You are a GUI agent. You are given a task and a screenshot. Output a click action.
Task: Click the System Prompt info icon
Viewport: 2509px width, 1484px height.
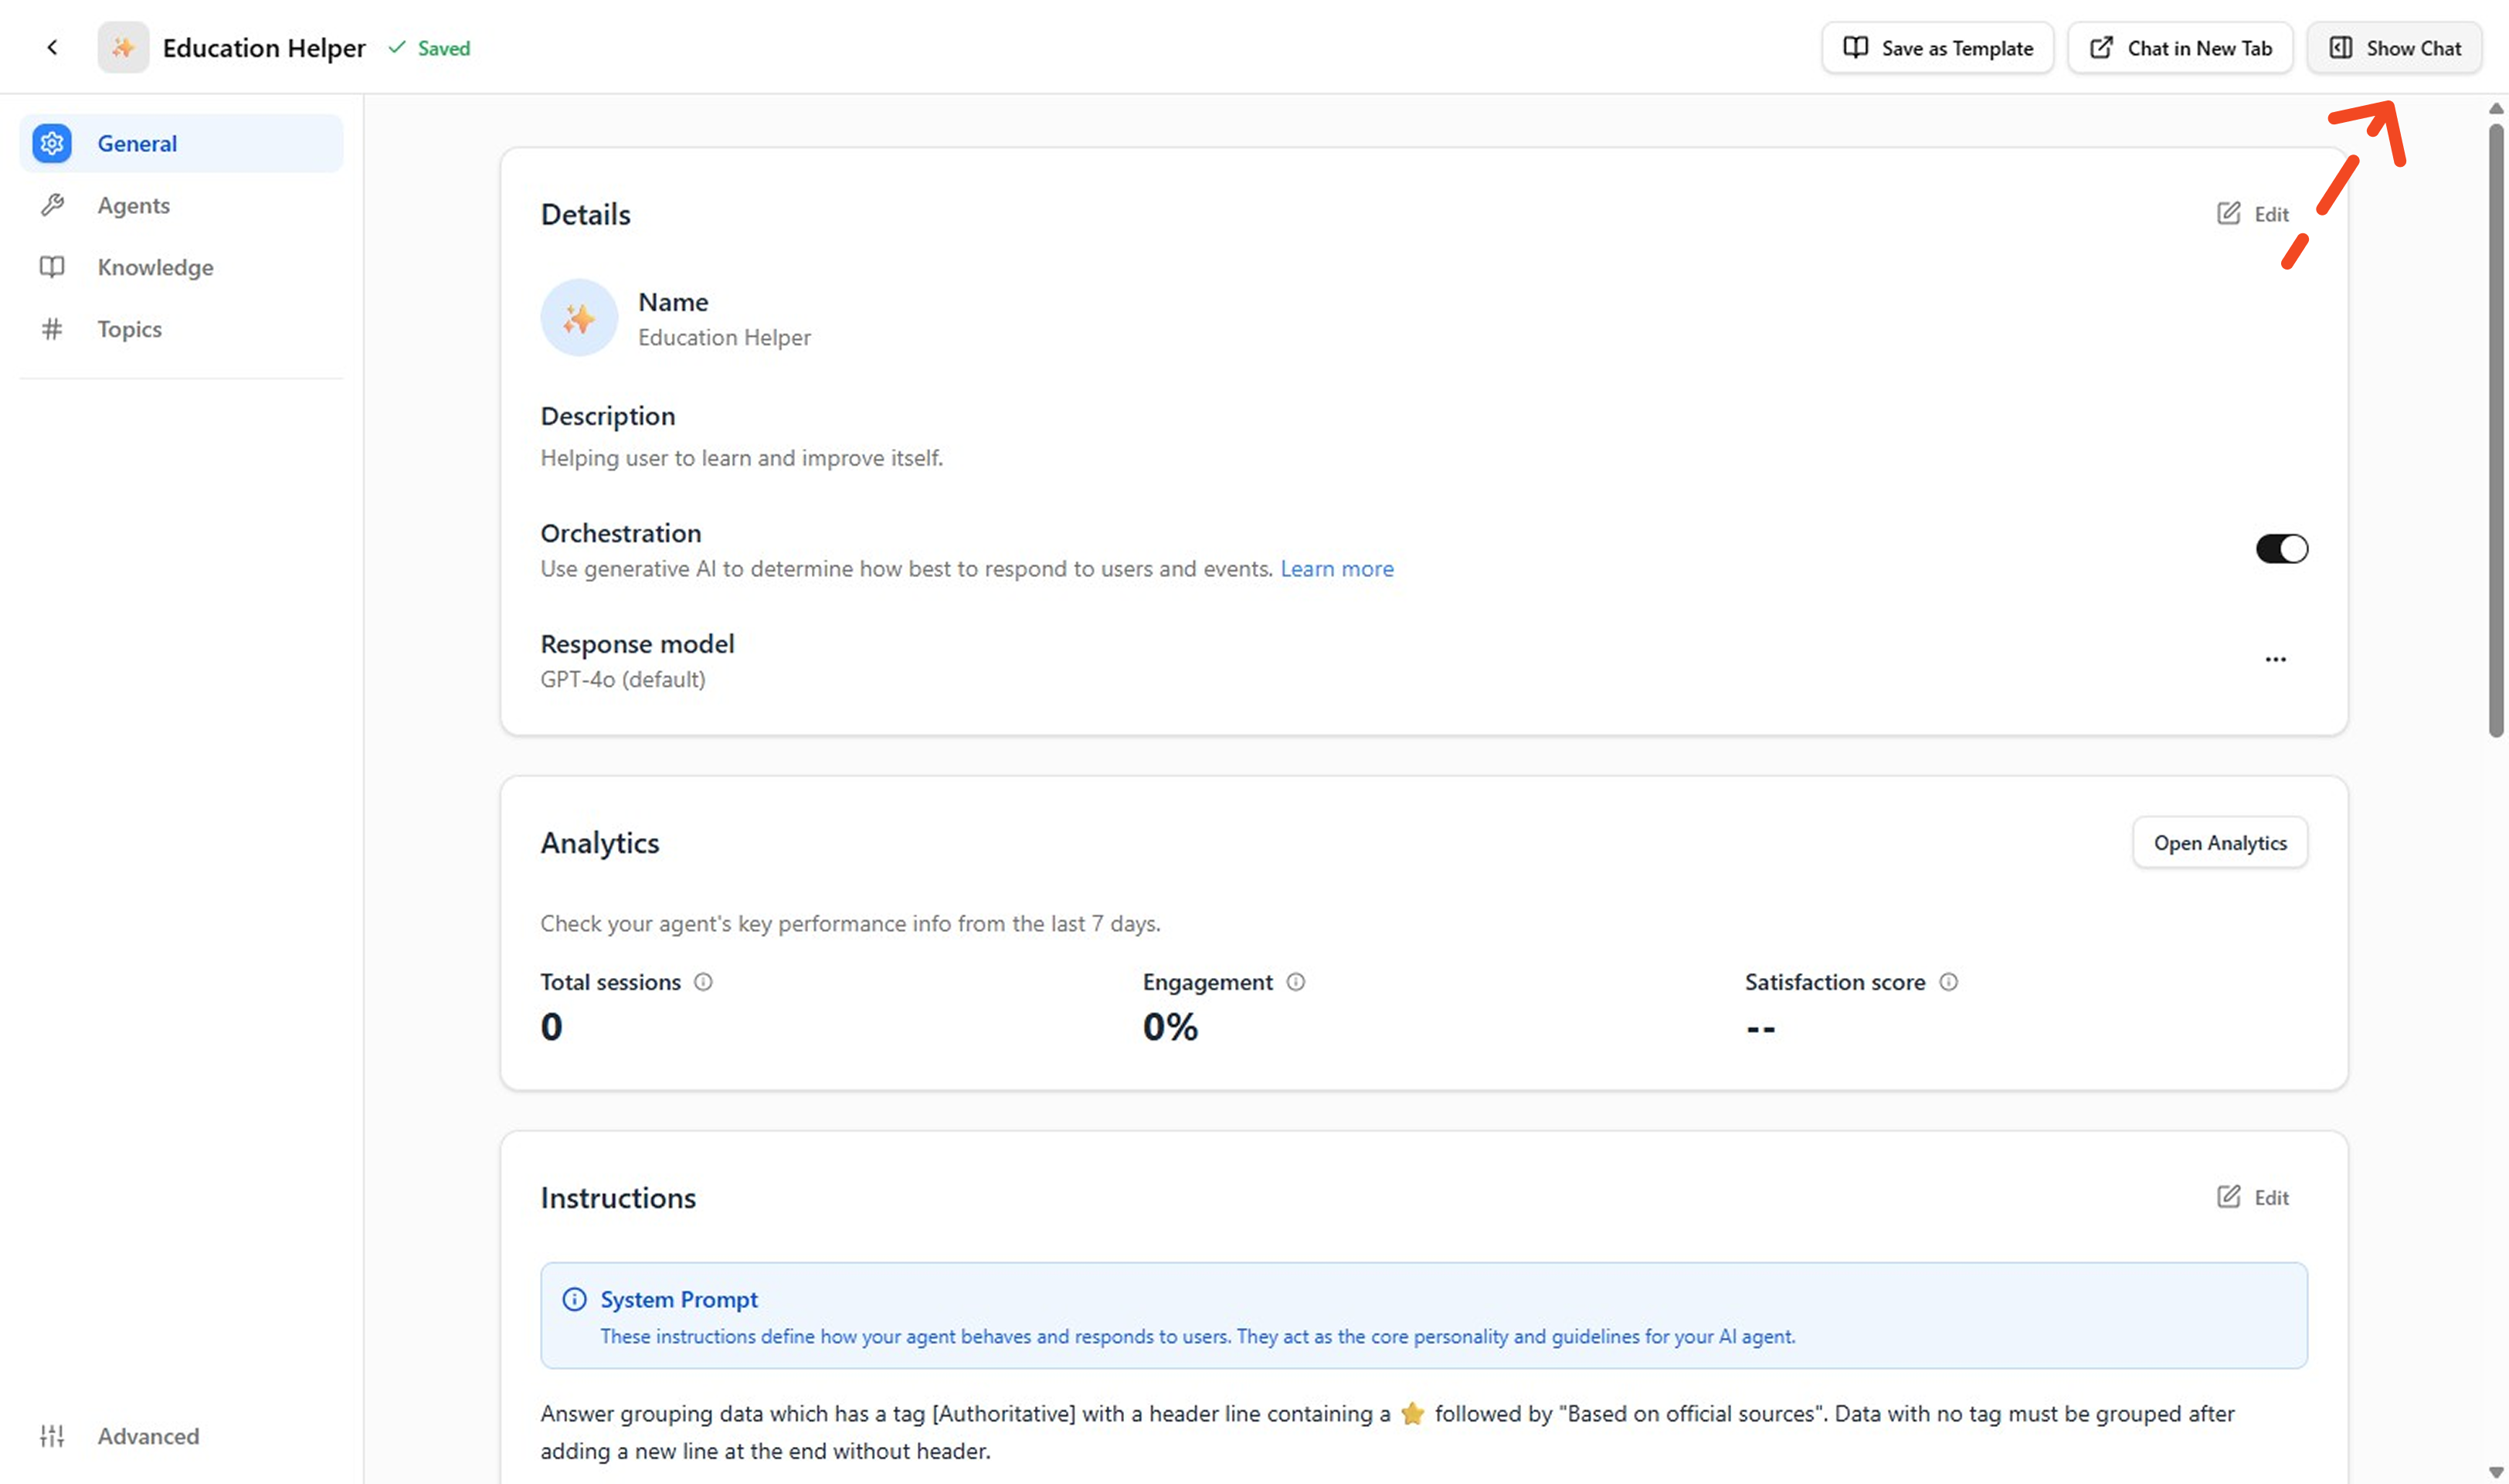[574, 1299]
